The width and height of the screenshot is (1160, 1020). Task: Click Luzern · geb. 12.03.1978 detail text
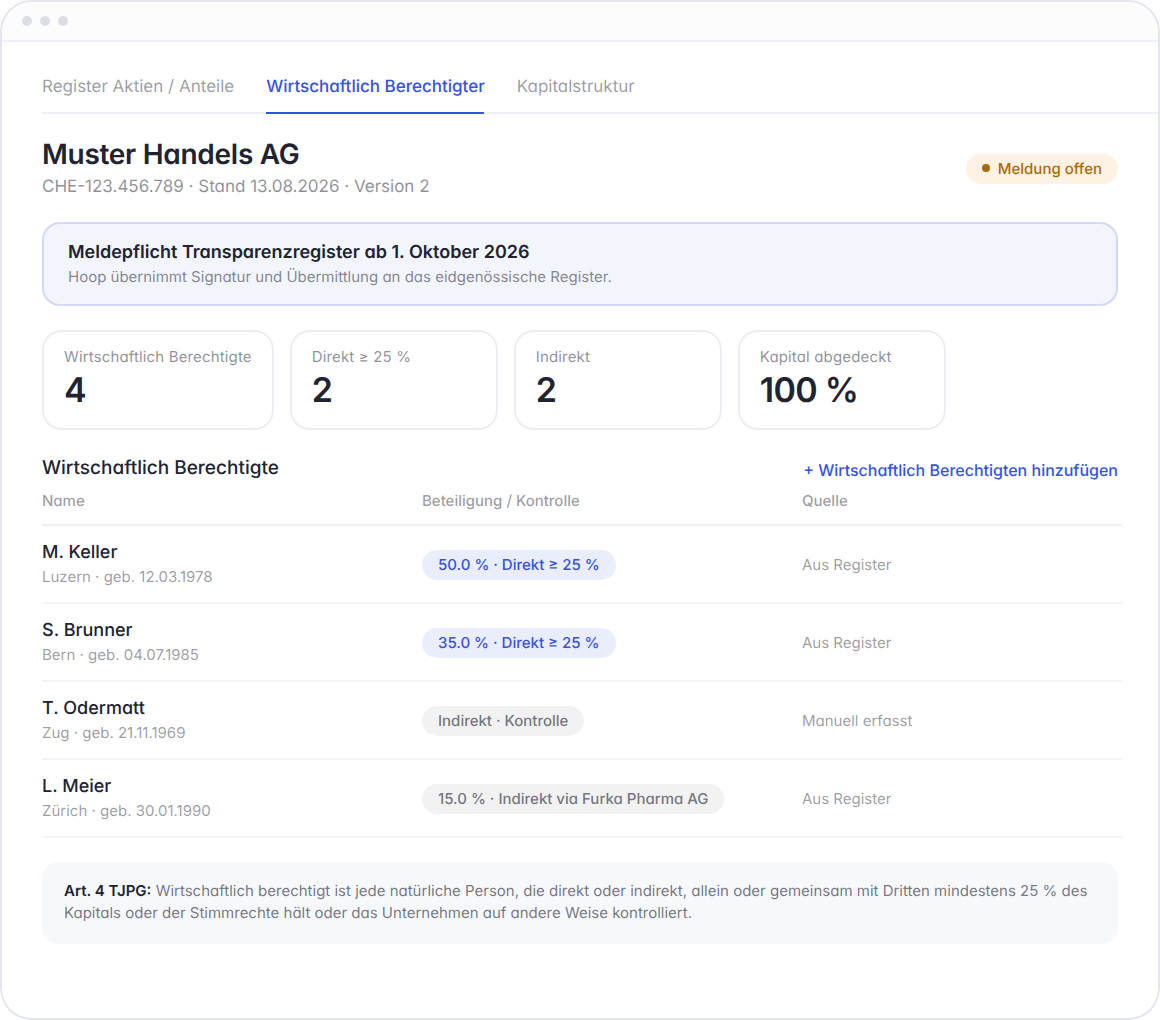(127, 577)
